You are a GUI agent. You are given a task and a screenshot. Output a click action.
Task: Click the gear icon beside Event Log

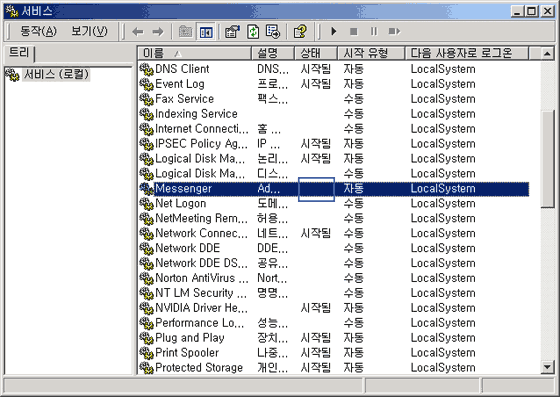[x=146, y=84]
